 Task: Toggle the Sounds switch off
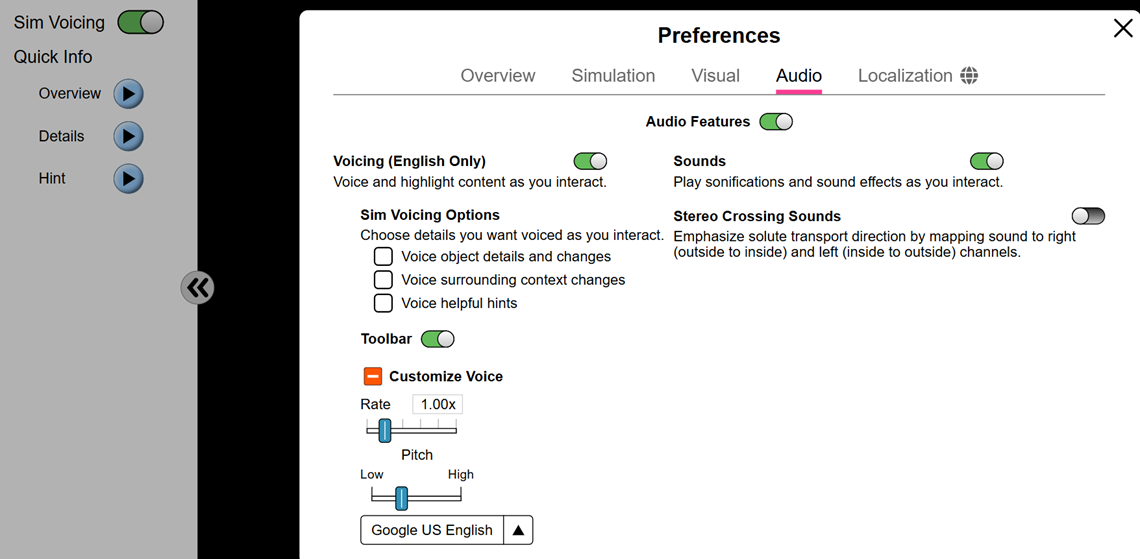click(x=987, y=161)
